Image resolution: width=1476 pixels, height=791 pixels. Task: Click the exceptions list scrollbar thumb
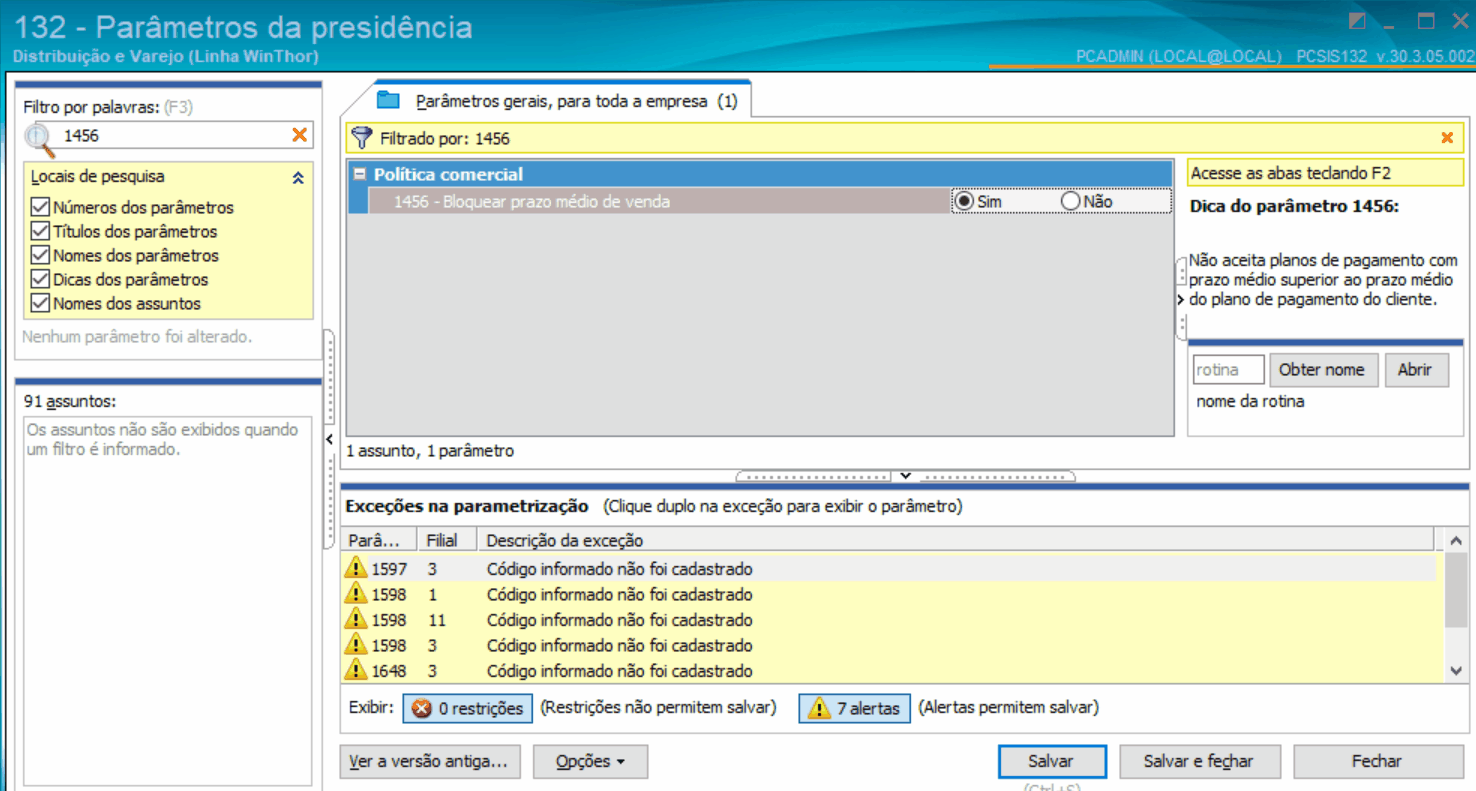point(1455,591)
